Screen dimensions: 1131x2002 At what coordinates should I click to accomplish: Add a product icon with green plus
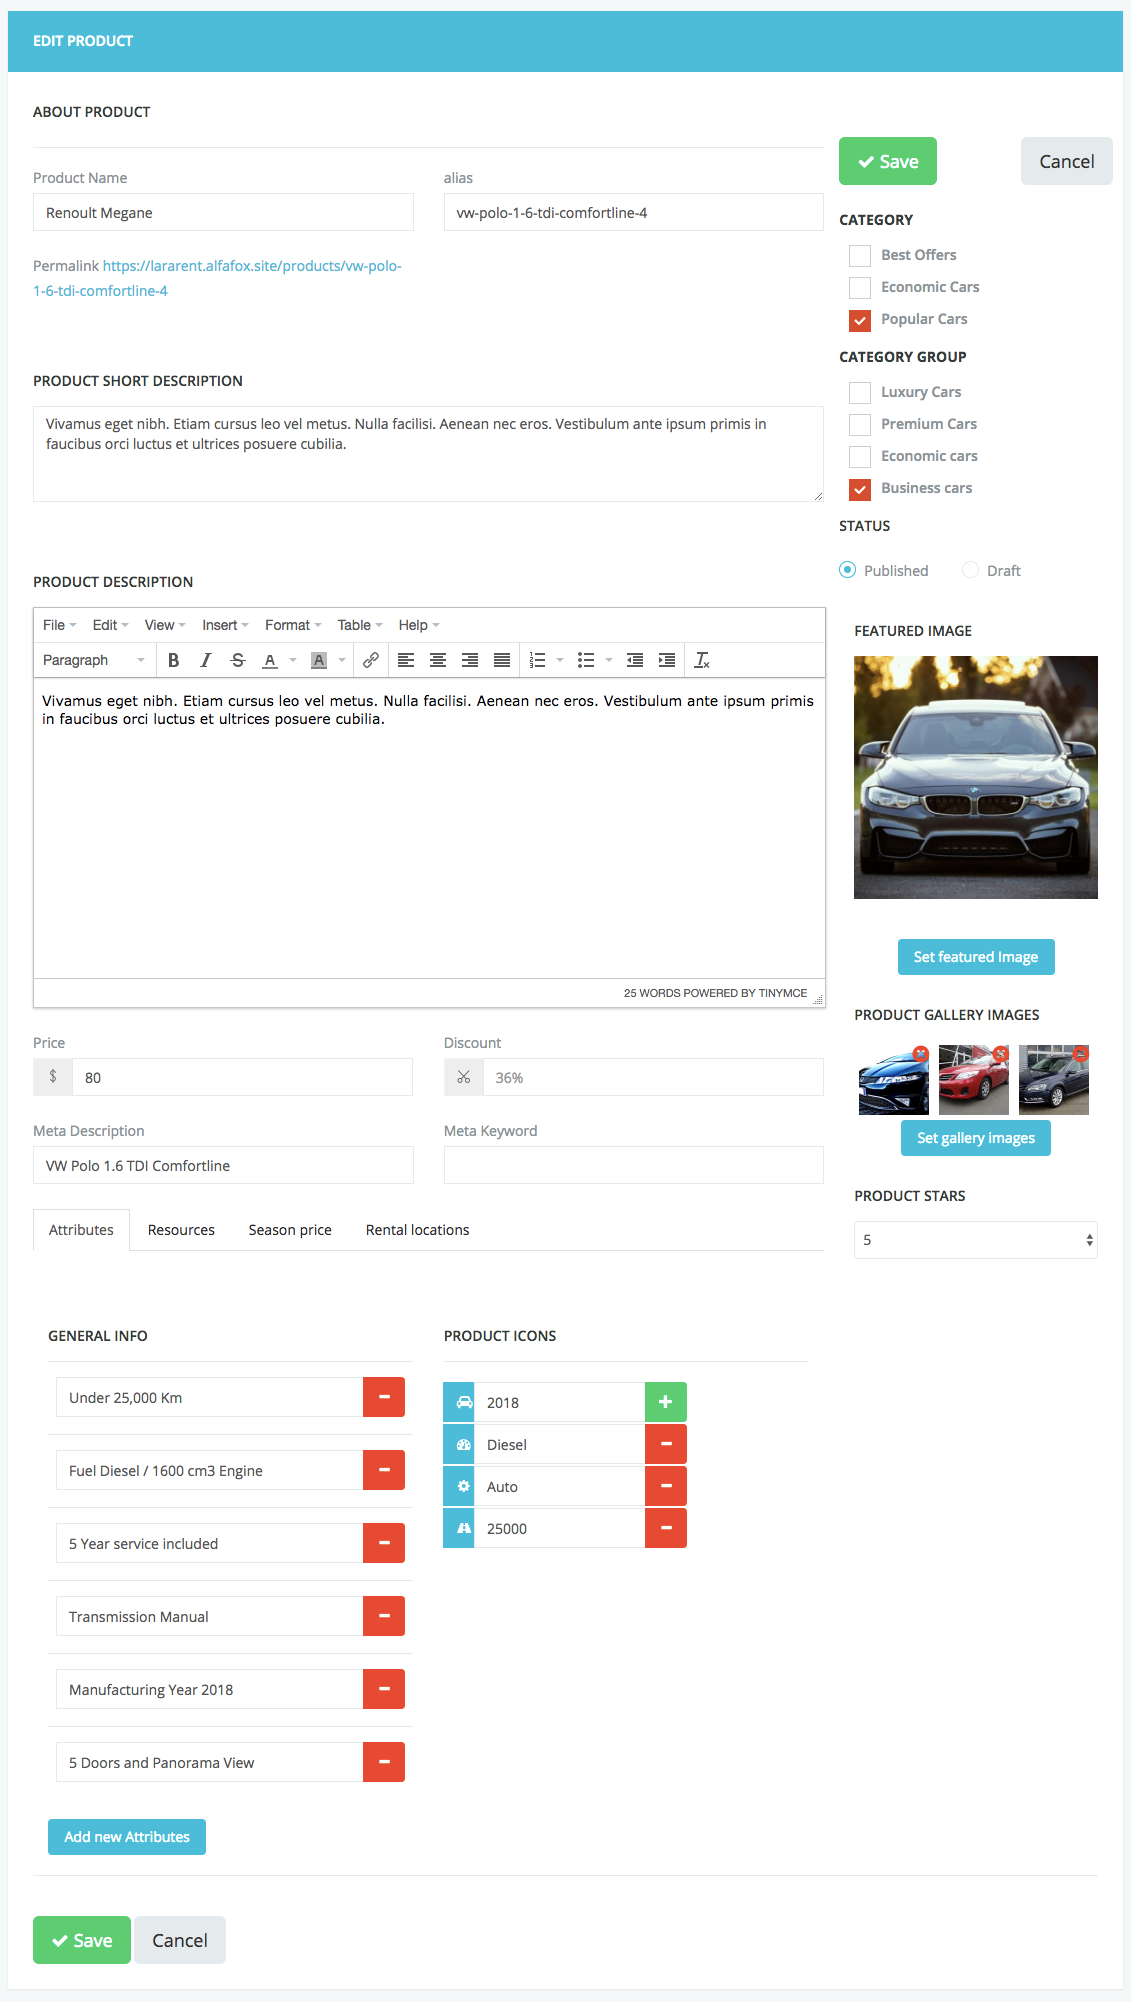pos(666,1402)
